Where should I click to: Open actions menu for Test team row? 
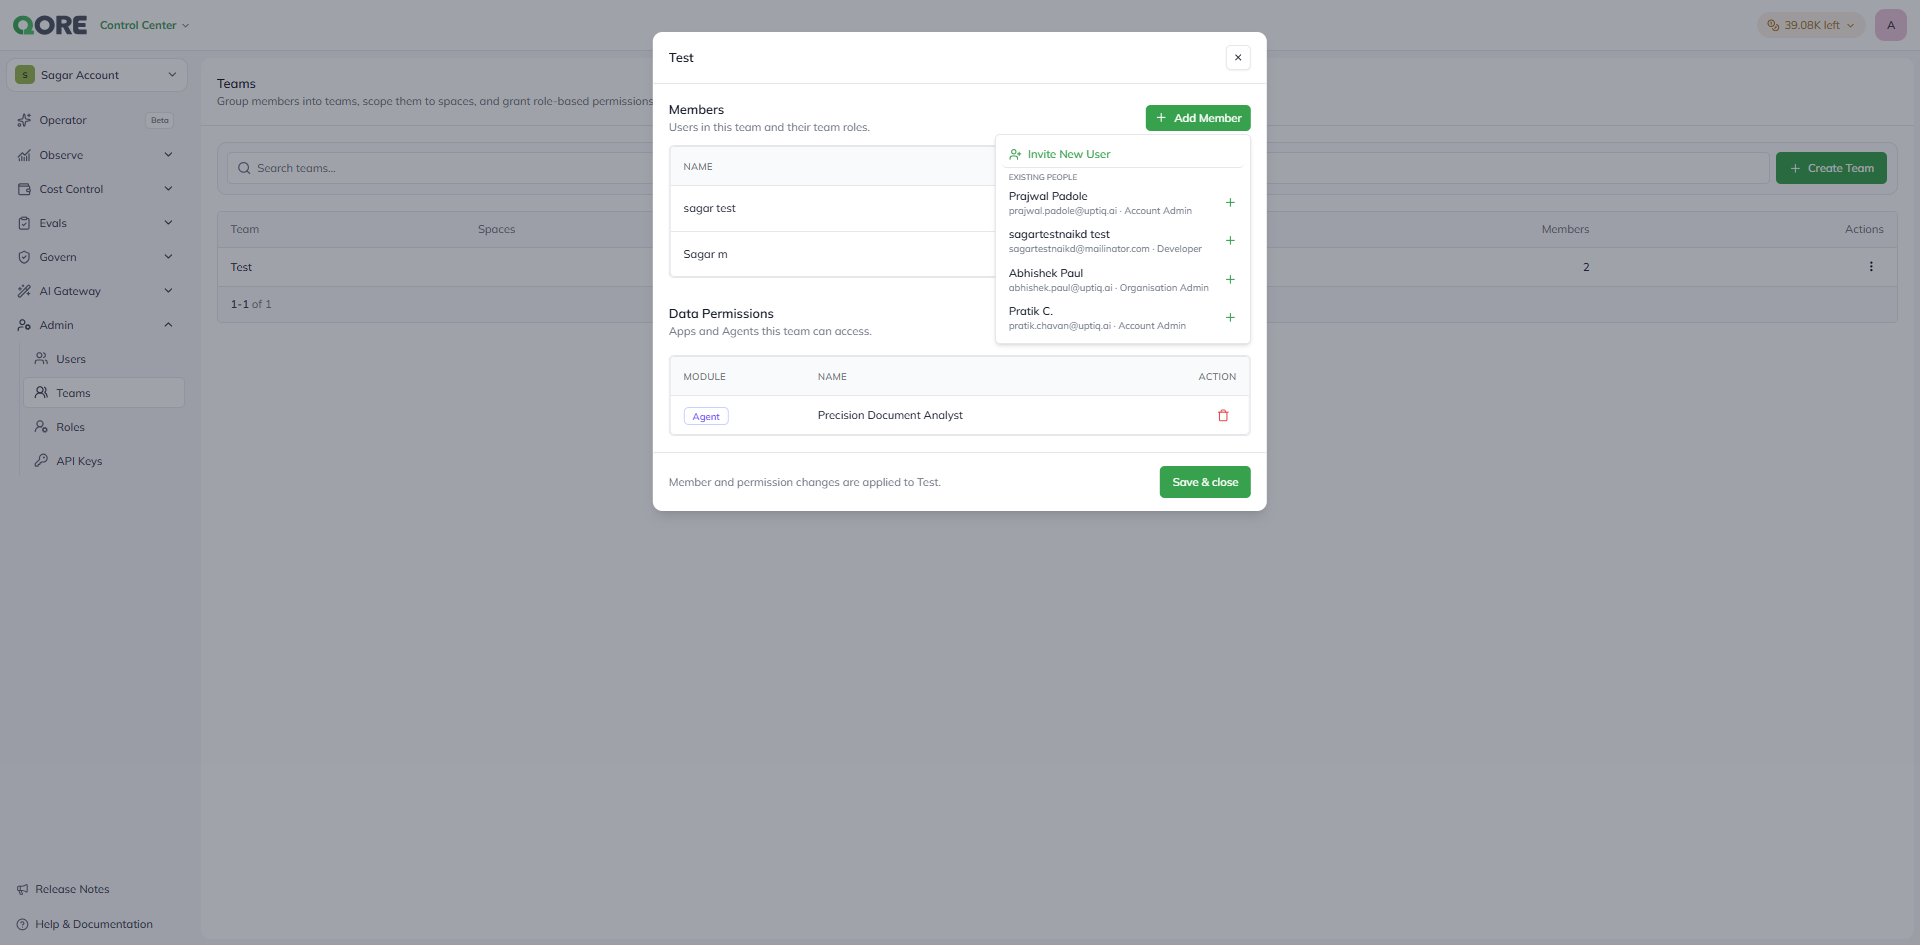pyautogui.click(x=1871, y=267)
